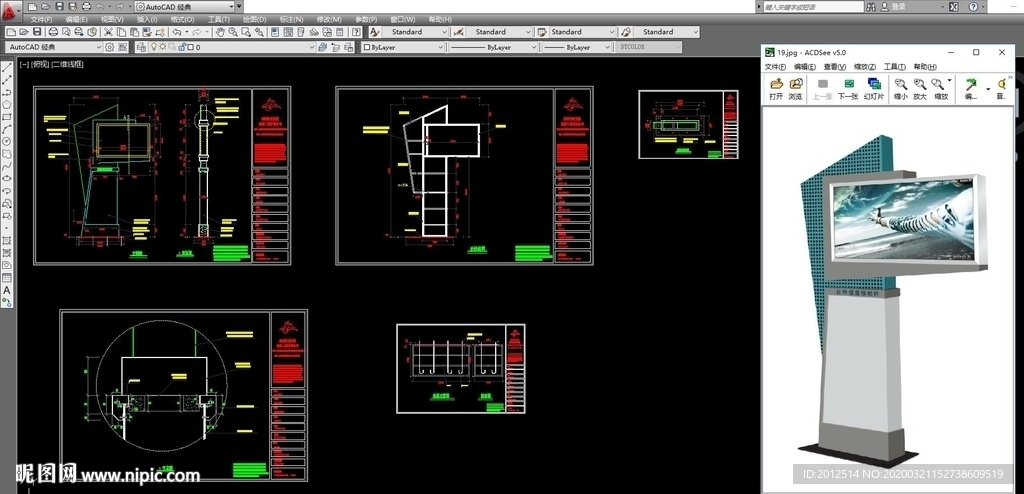Select the Multiline Text A tool
Viewport: 1024px width, 494px height.
[x=7, y=290]
